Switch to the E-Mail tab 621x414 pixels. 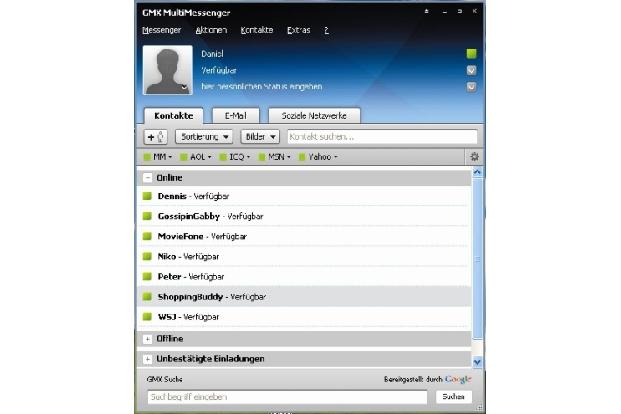236,116
